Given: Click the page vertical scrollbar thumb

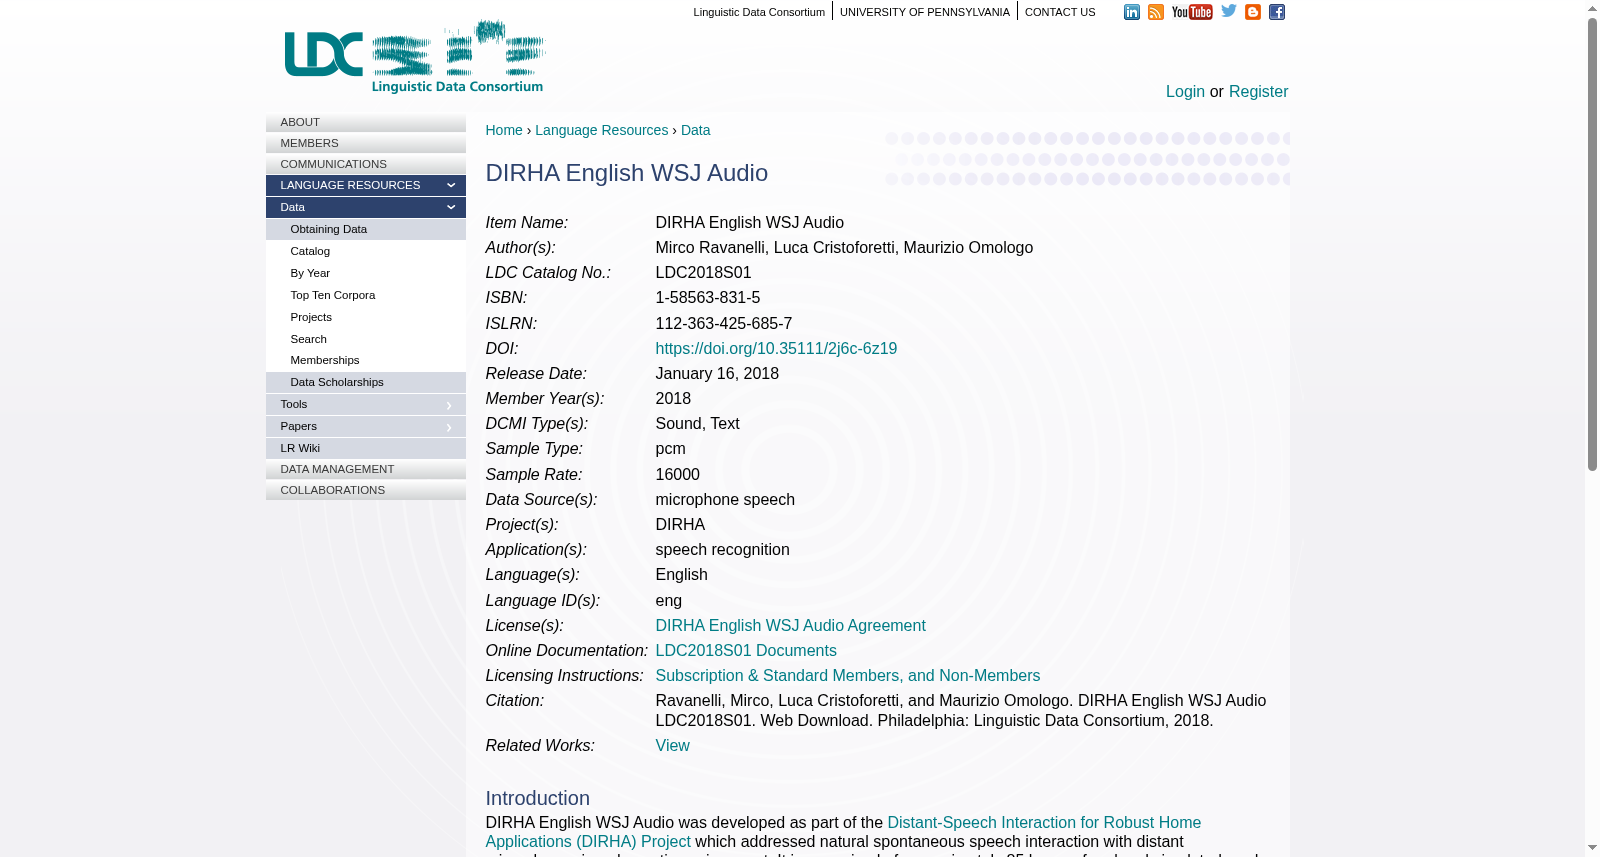Looking at the screenshot, I should pyautogui.click(x=1592, y=243).
